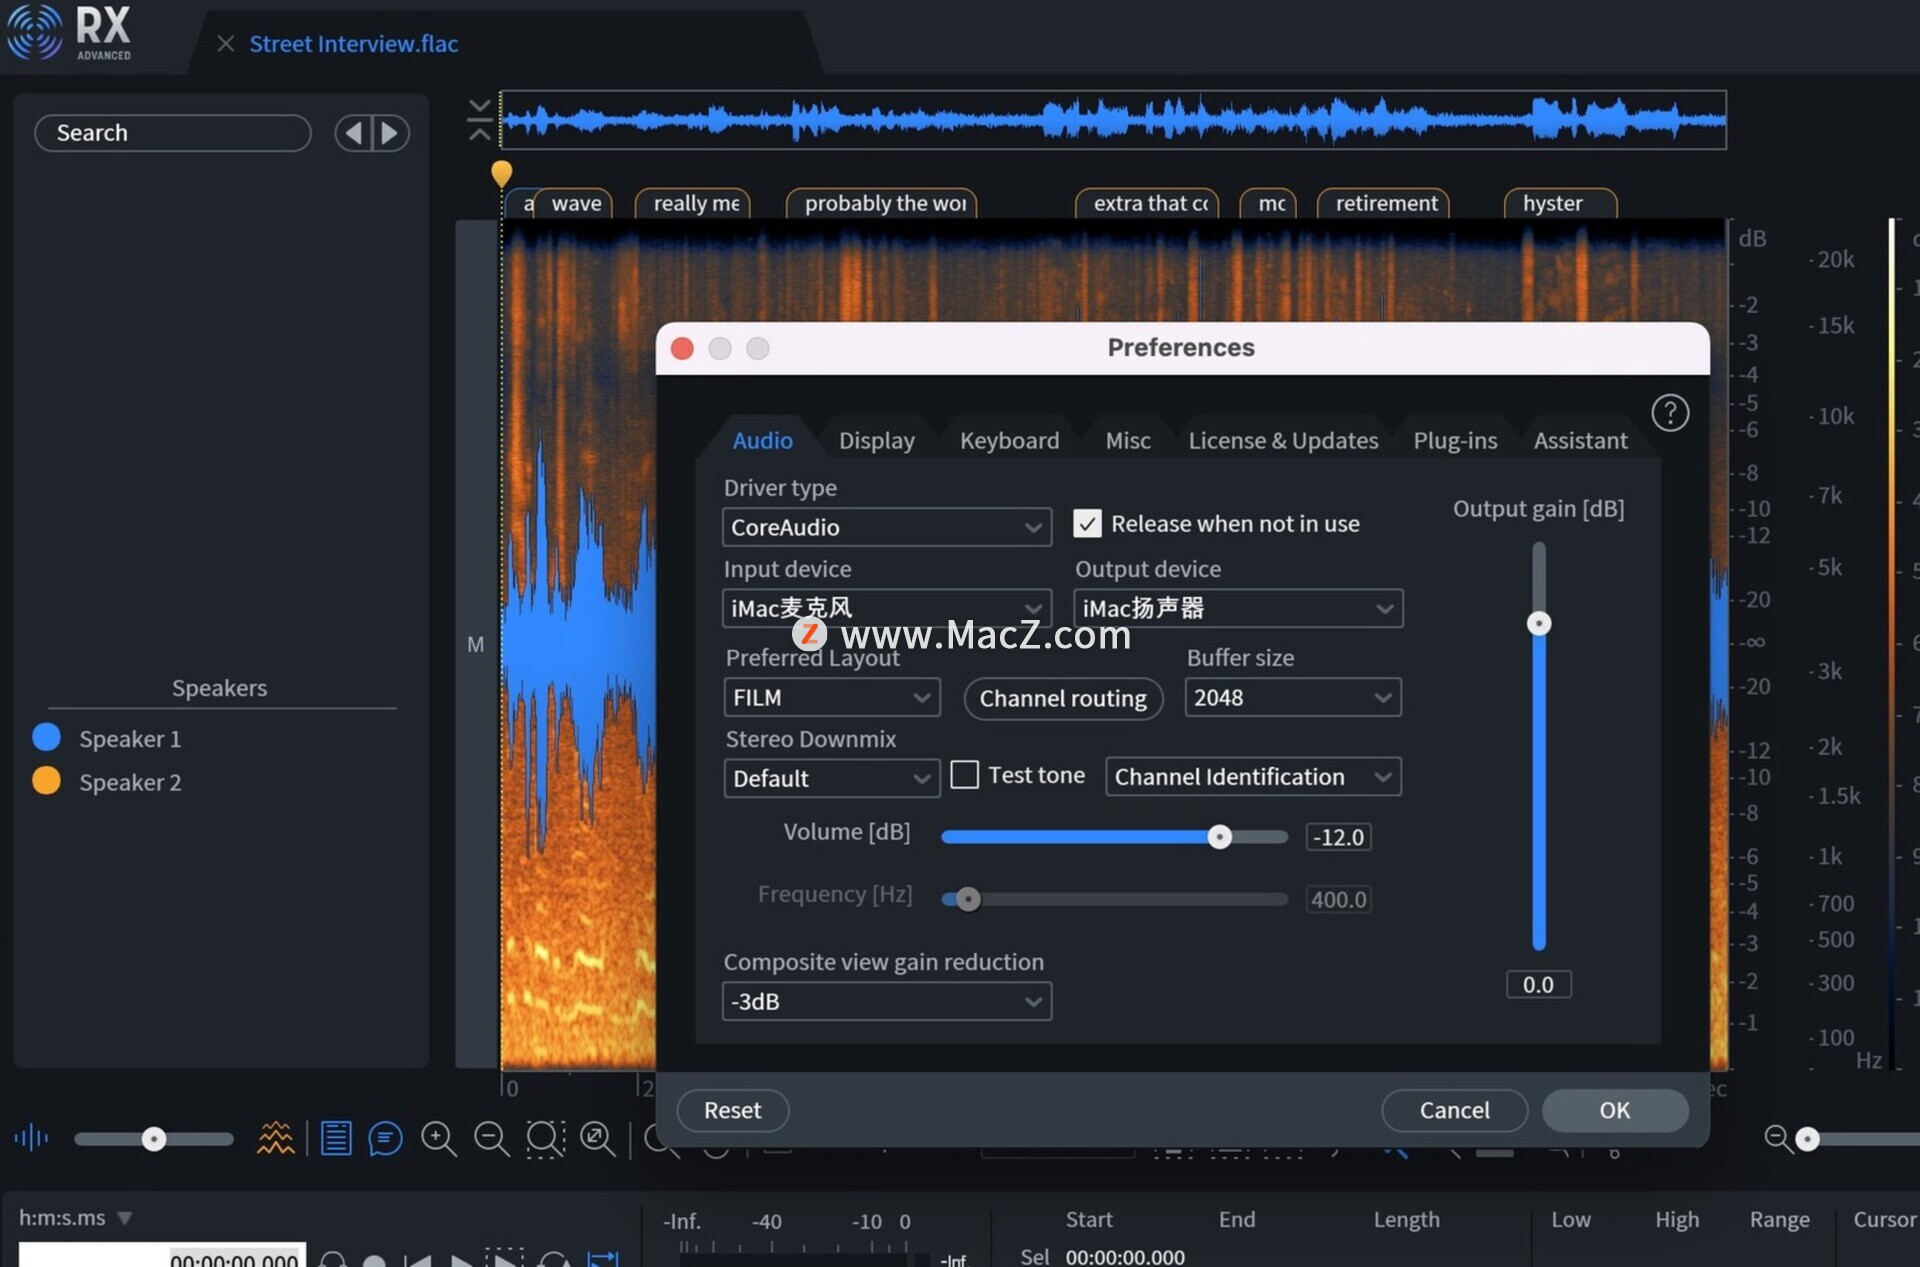
Task: Uncheck Release when not in use
Action: [1087, 523]
